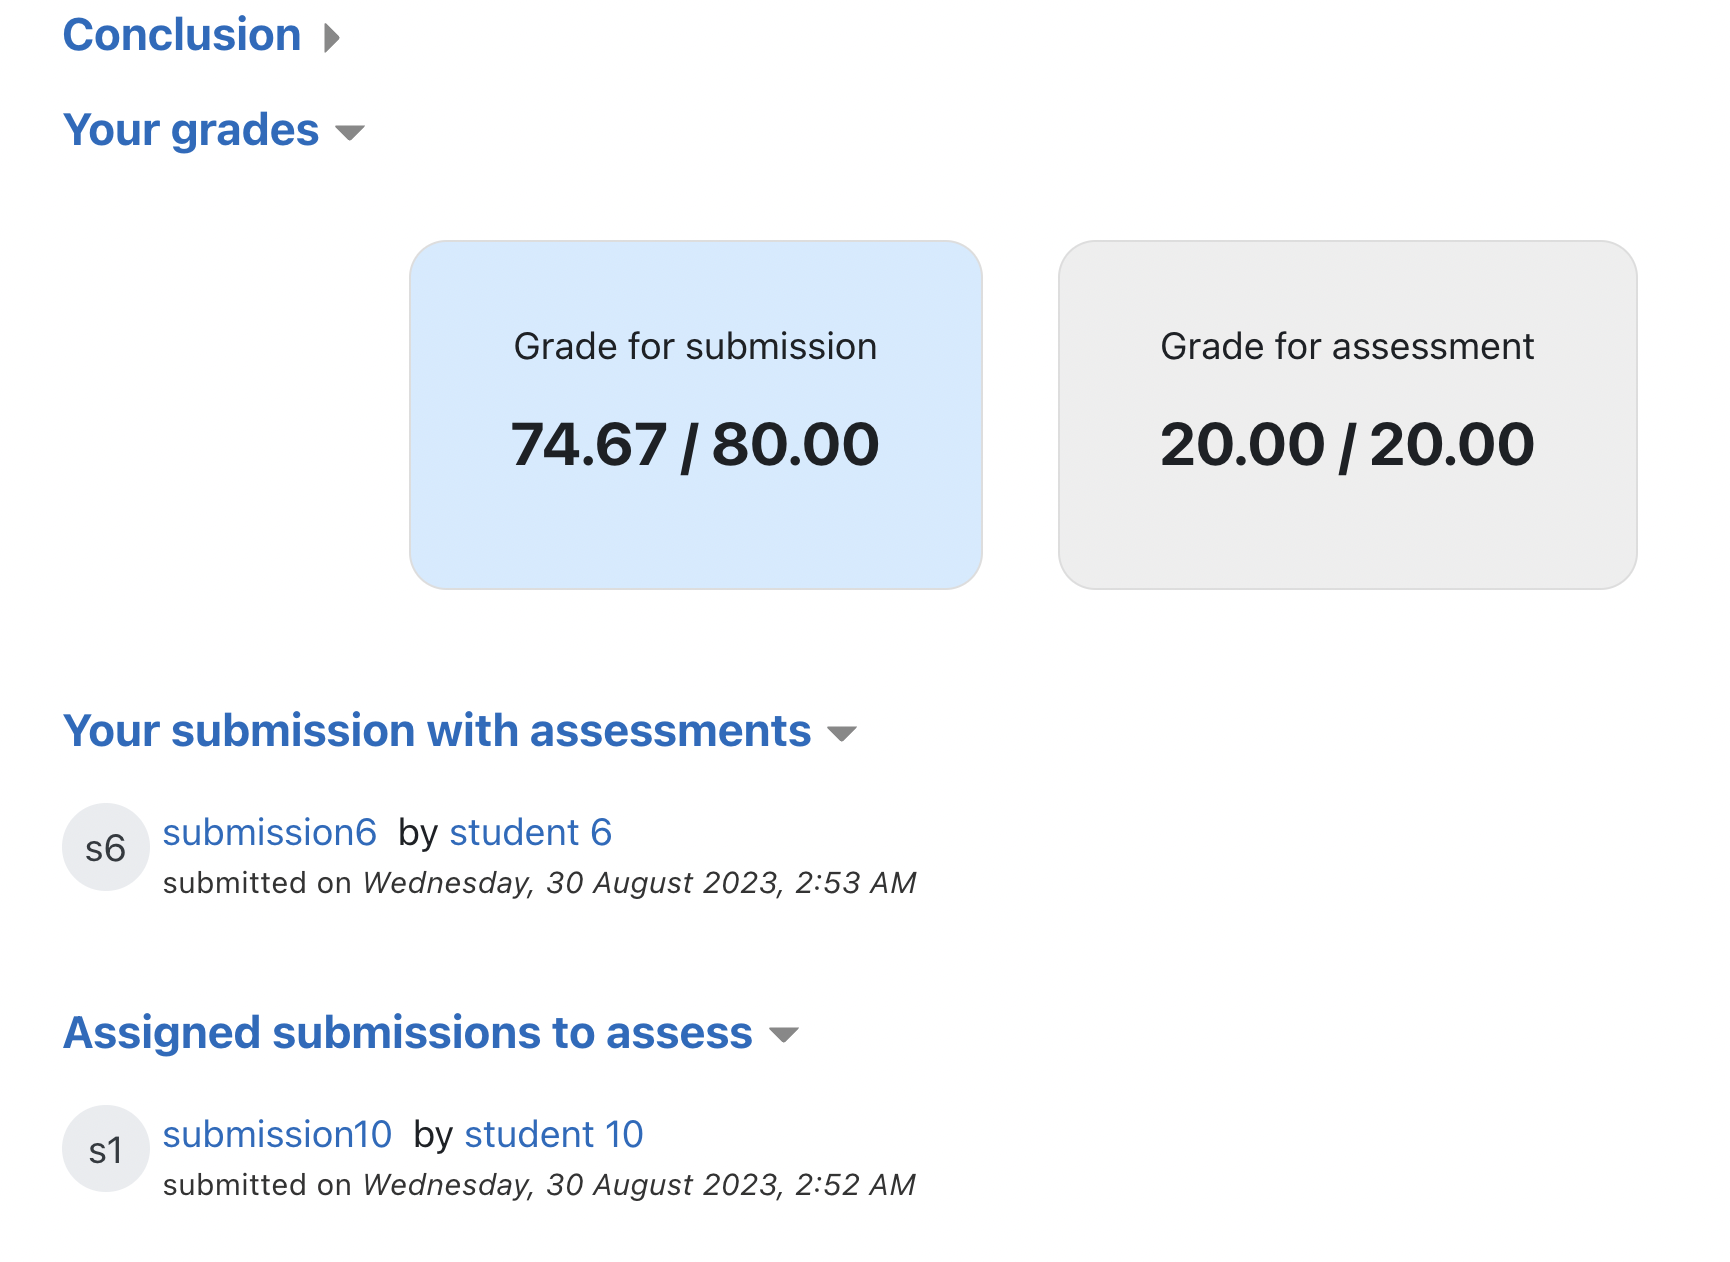Open student 10 profile link

554,1134
